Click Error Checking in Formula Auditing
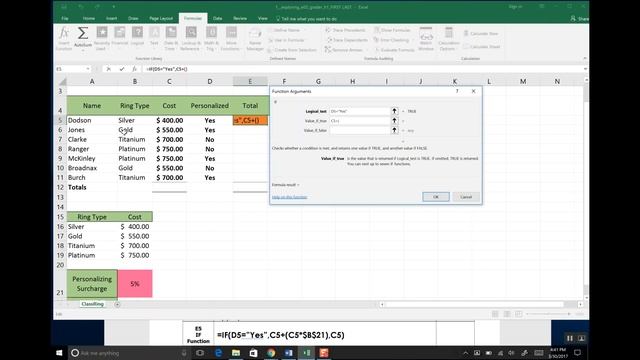This screenshot has height=360, width=640. point(392,40)
